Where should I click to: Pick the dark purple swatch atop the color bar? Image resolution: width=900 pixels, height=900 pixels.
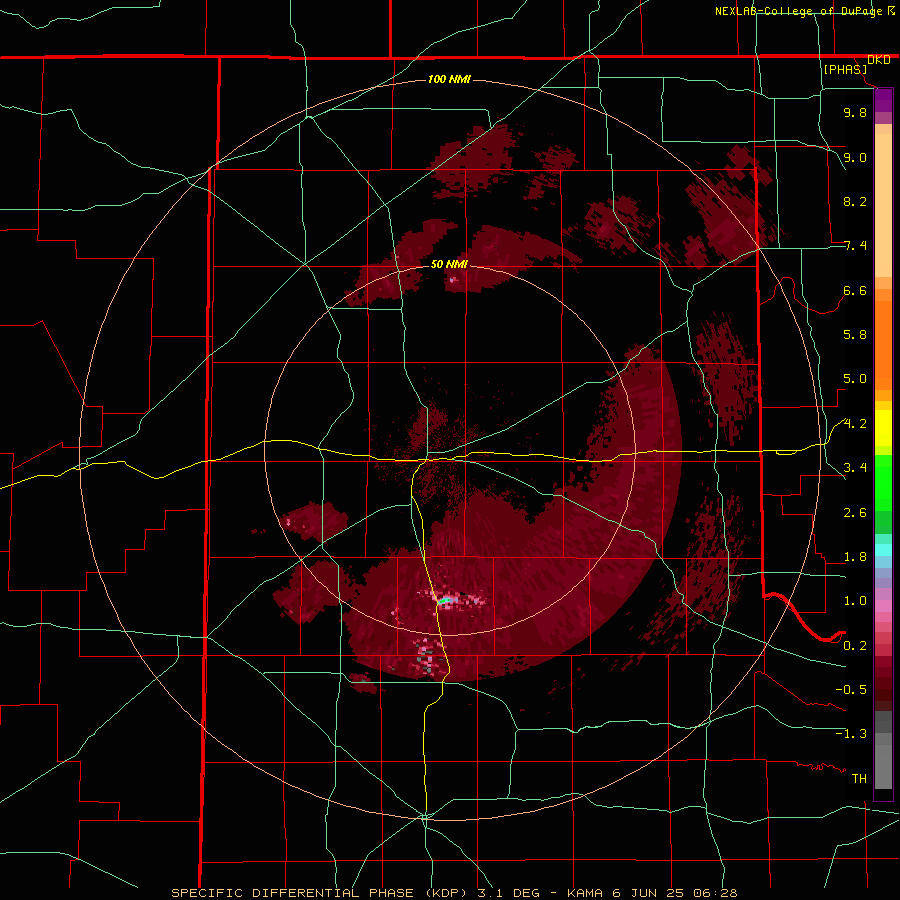coord(883,100)
